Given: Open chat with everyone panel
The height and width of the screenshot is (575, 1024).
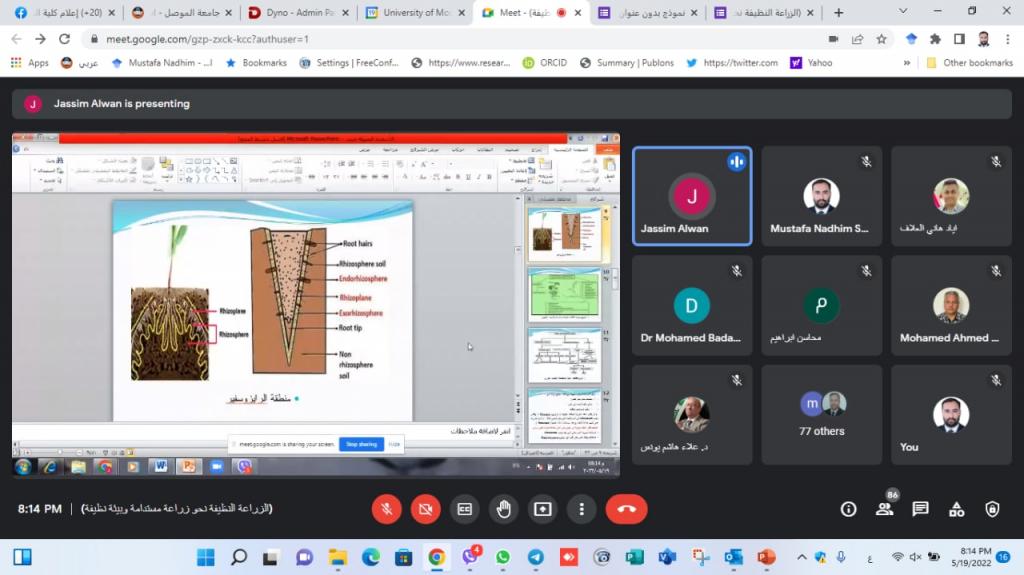Looking at the screenshot, I should pyautogui.click(x=920, y=509).
